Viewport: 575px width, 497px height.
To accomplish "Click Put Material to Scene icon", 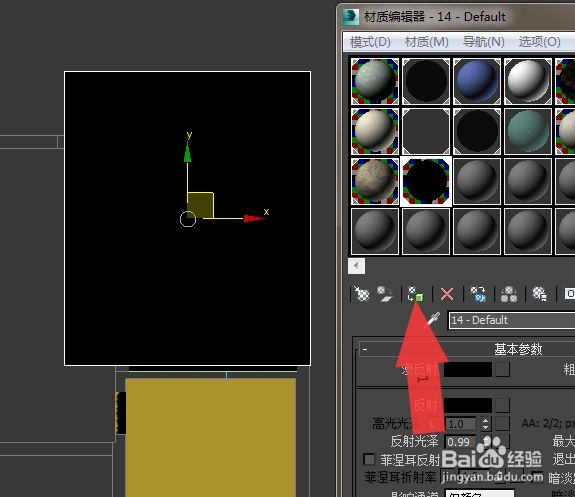I will (x=385, y=294).
